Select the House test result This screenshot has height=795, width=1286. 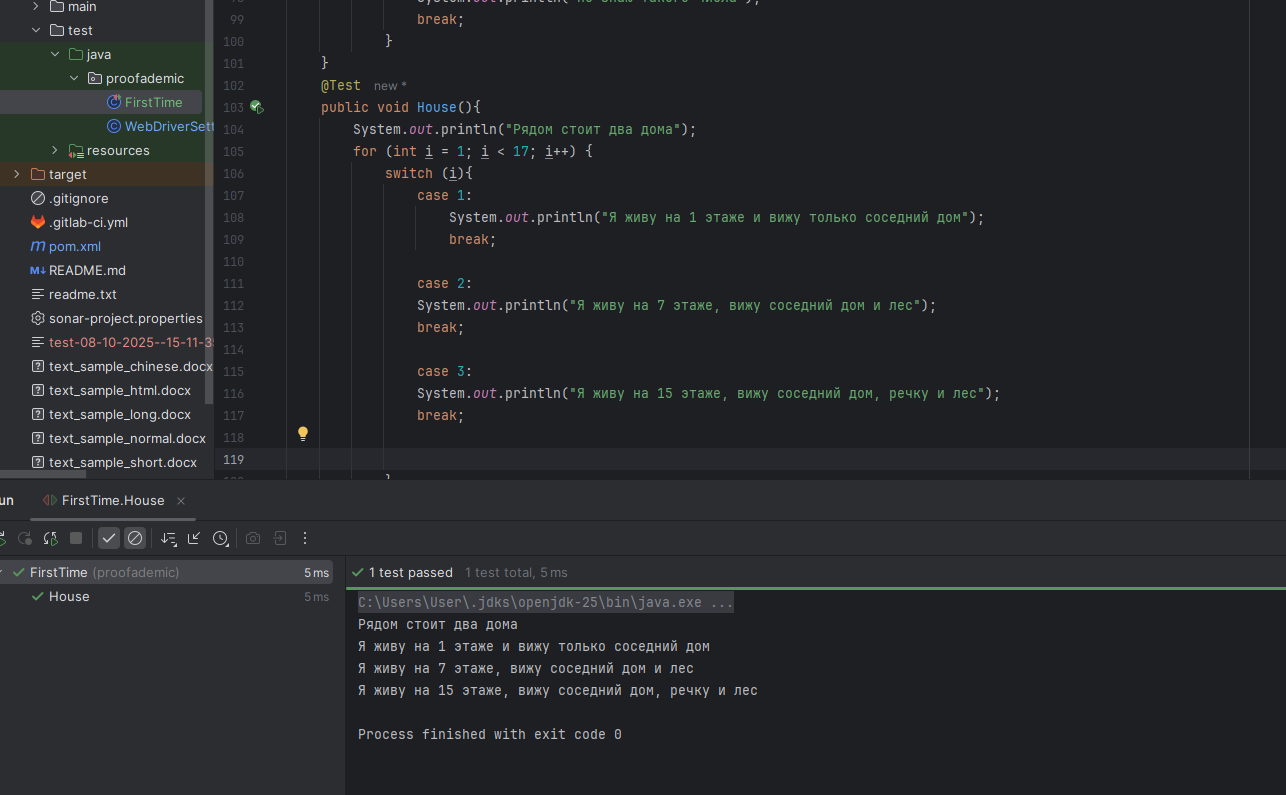pyautogui.click(x=69, y=596)
